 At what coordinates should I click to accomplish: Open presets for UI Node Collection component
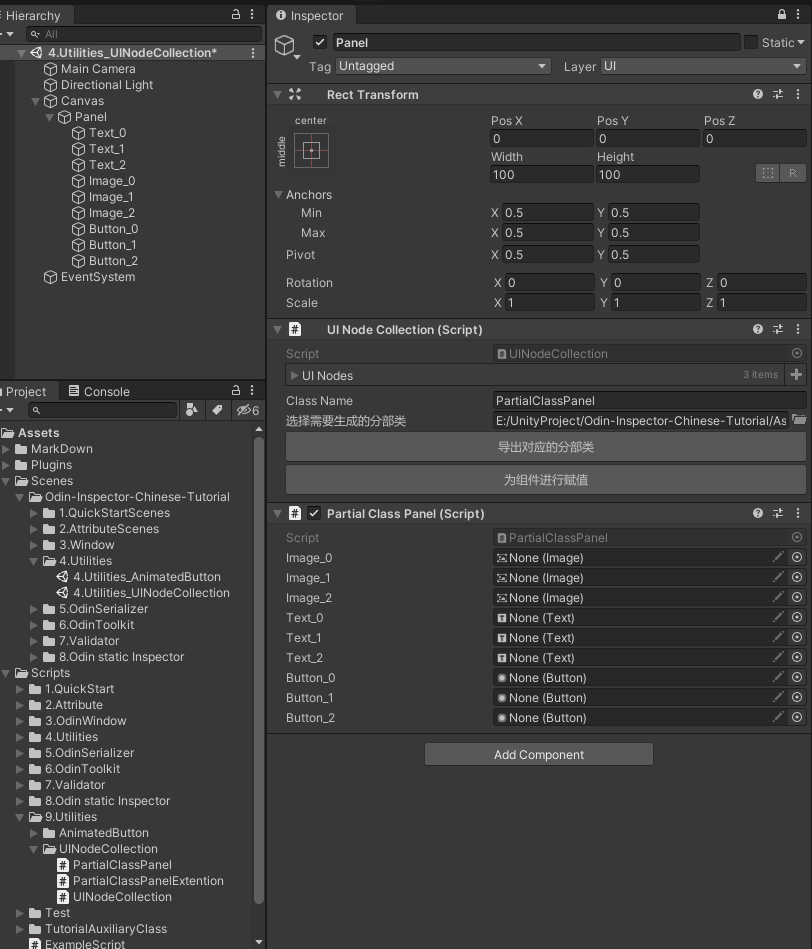pos(778,329)
